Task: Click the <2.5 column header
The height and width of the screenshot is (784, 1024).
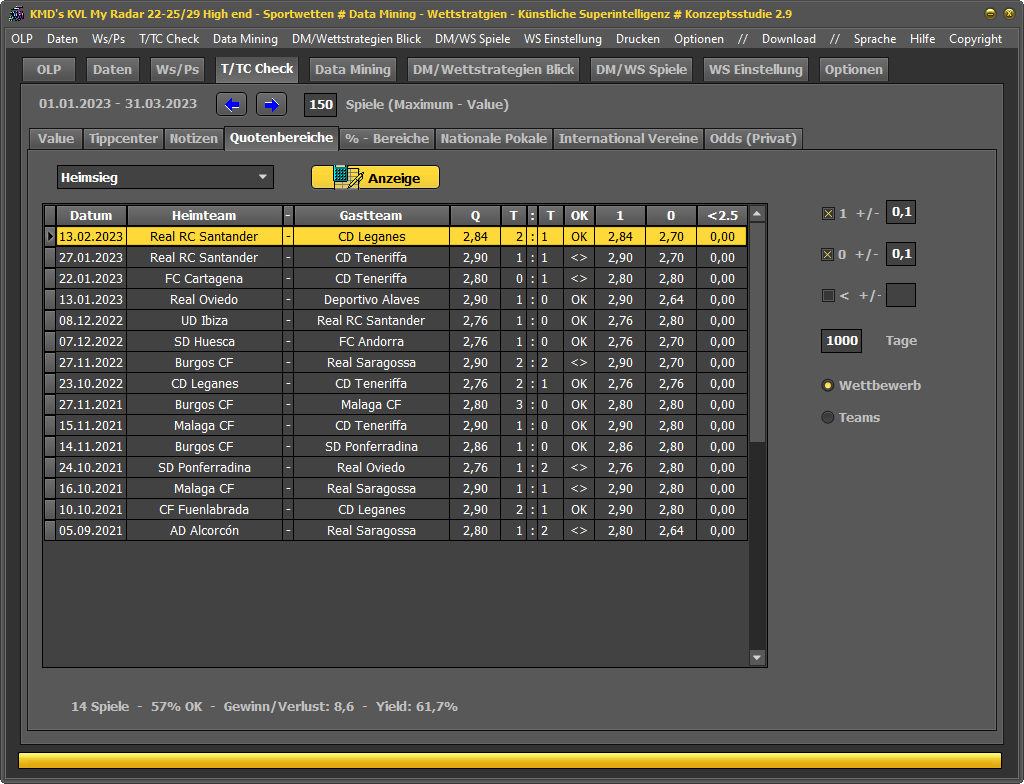Action: 722,216
